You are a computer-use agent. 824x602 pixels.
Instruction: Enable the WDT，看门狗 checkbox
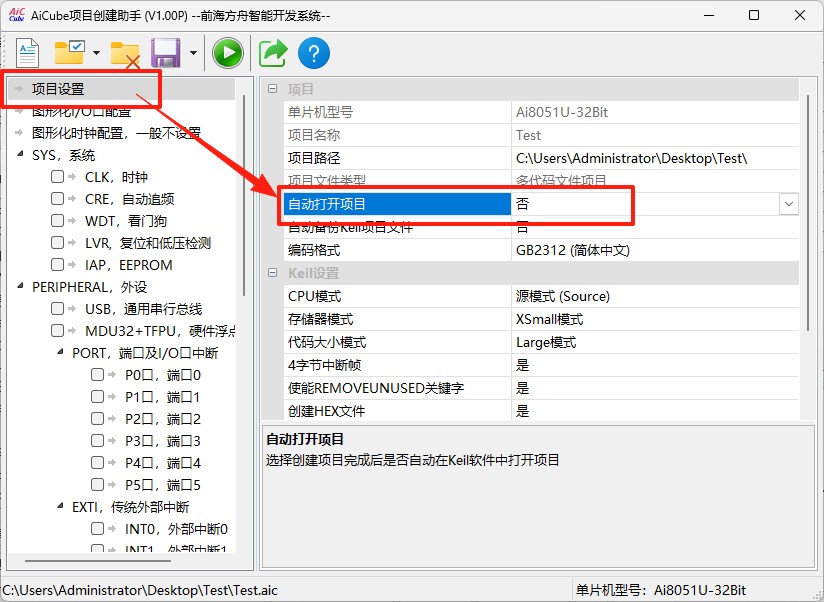click(x=57, y=221)
